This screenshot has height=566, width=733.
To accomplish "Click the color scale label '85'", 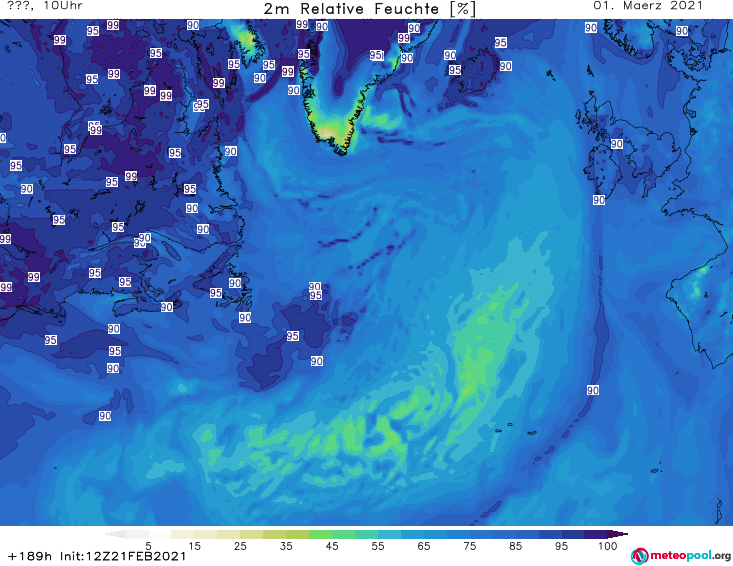I will point(516,546).
